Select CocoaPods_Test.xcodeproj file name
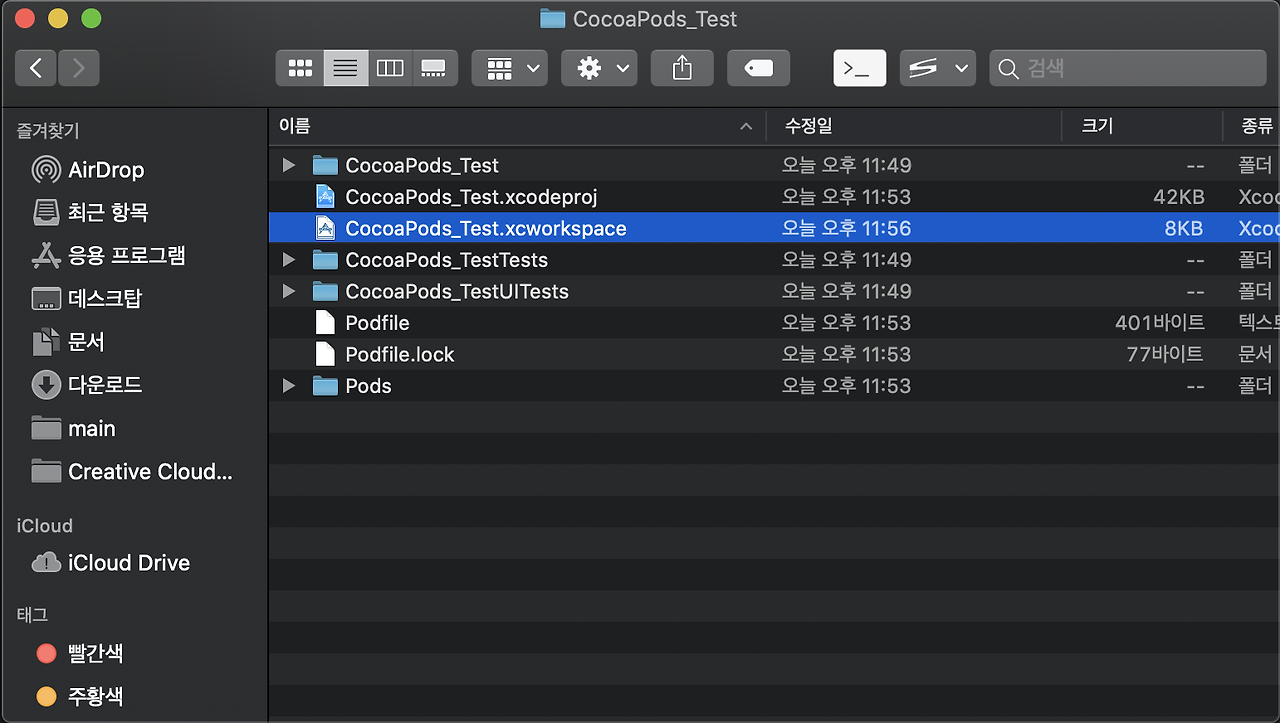The height and width of the screenshot is (723, 1280). point(471,197)
